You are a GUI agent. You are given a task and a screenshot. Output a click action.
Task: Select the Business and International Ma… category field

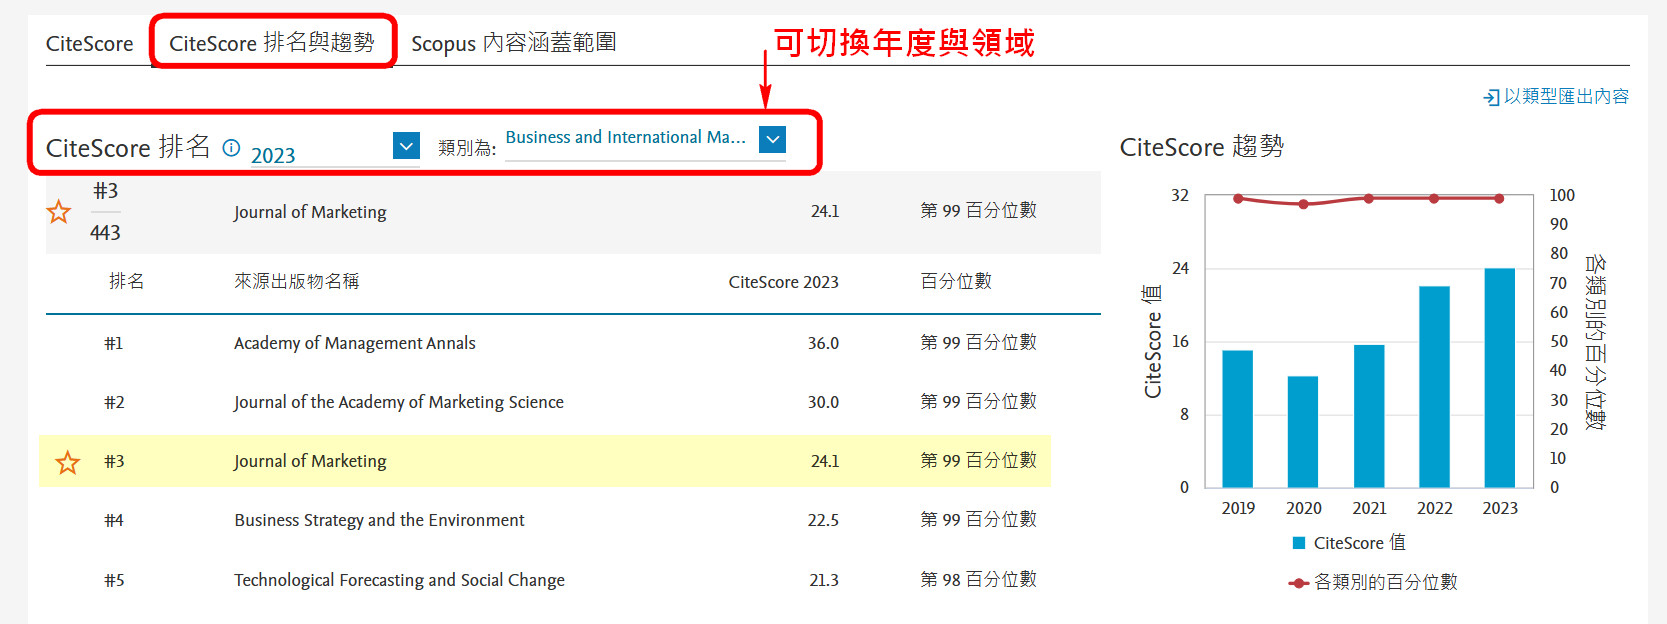click(645, 139)
